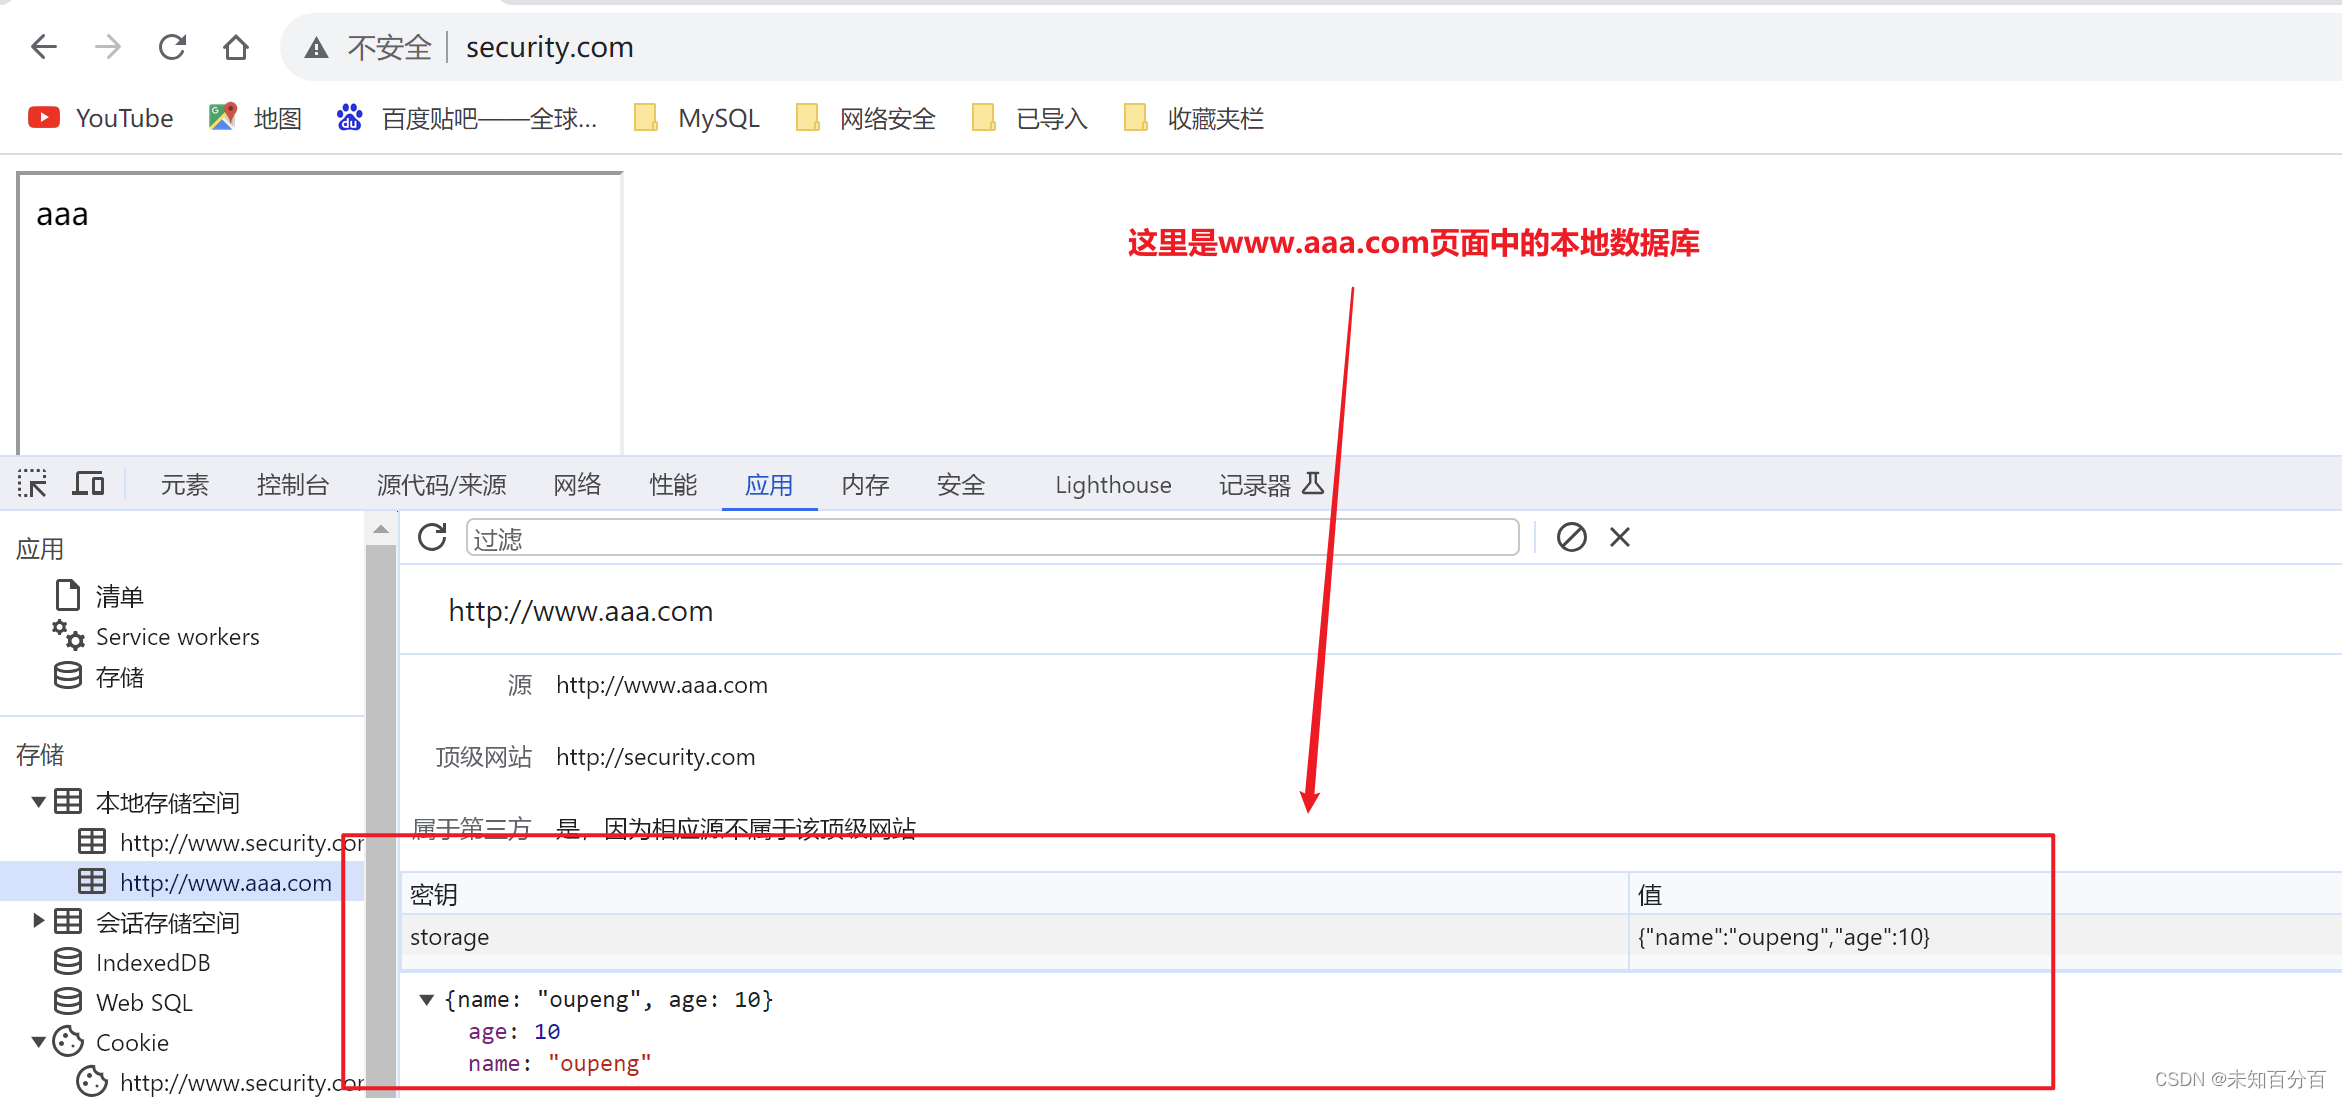Viewport: 2342px width, 1098px height.
Task: Clear all storage entries icon
Action: pyautogui.click(x=1571, y=538)
